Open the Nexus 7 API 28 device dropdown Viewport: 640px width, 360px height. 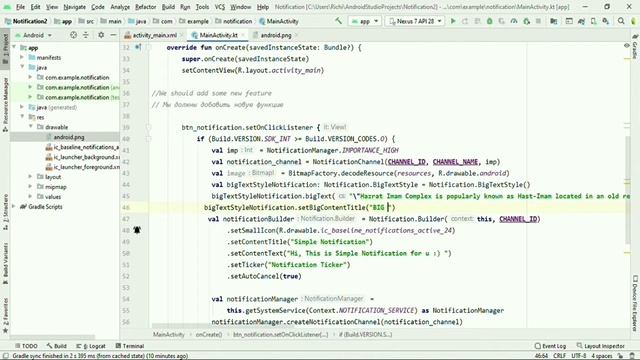click(x=415, y=21)
